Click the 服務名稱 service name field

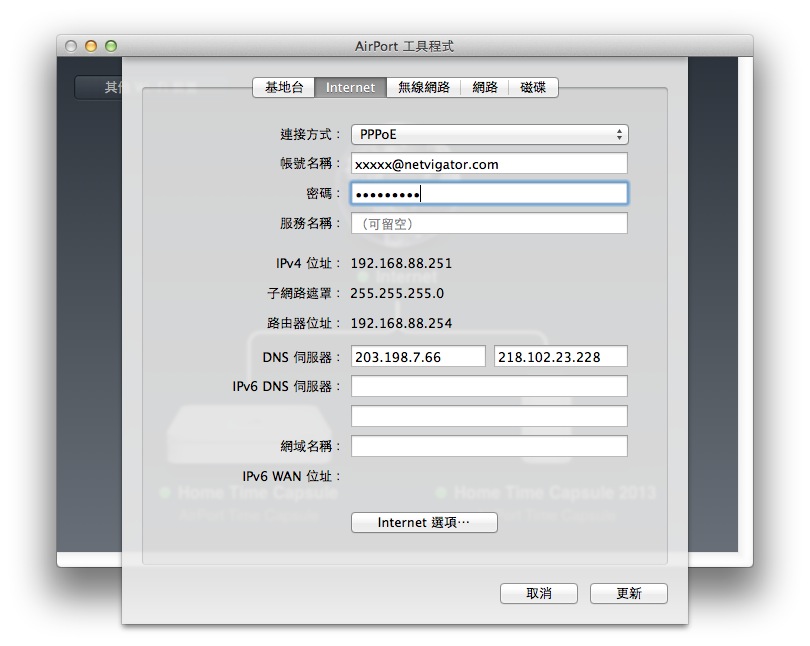click(489, 224)
